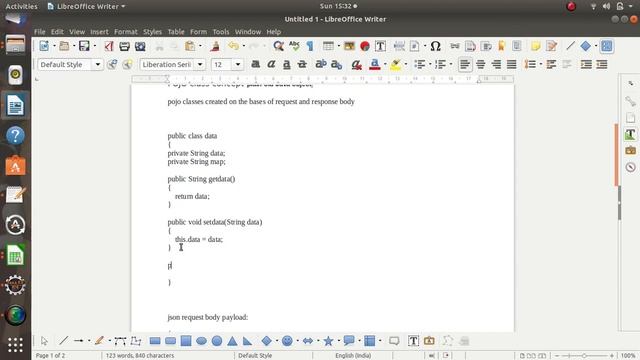The height and width of the screenshot is (360, 640).
Task: Align text right
Action: pyautogui.click(x=496, y=64)
